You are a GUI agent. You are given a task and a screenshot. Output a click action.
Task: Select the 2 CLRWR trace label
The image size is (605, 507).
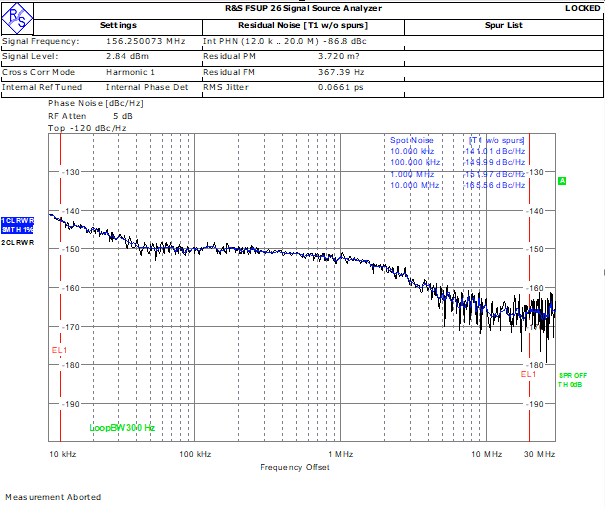tap(17, 243)
